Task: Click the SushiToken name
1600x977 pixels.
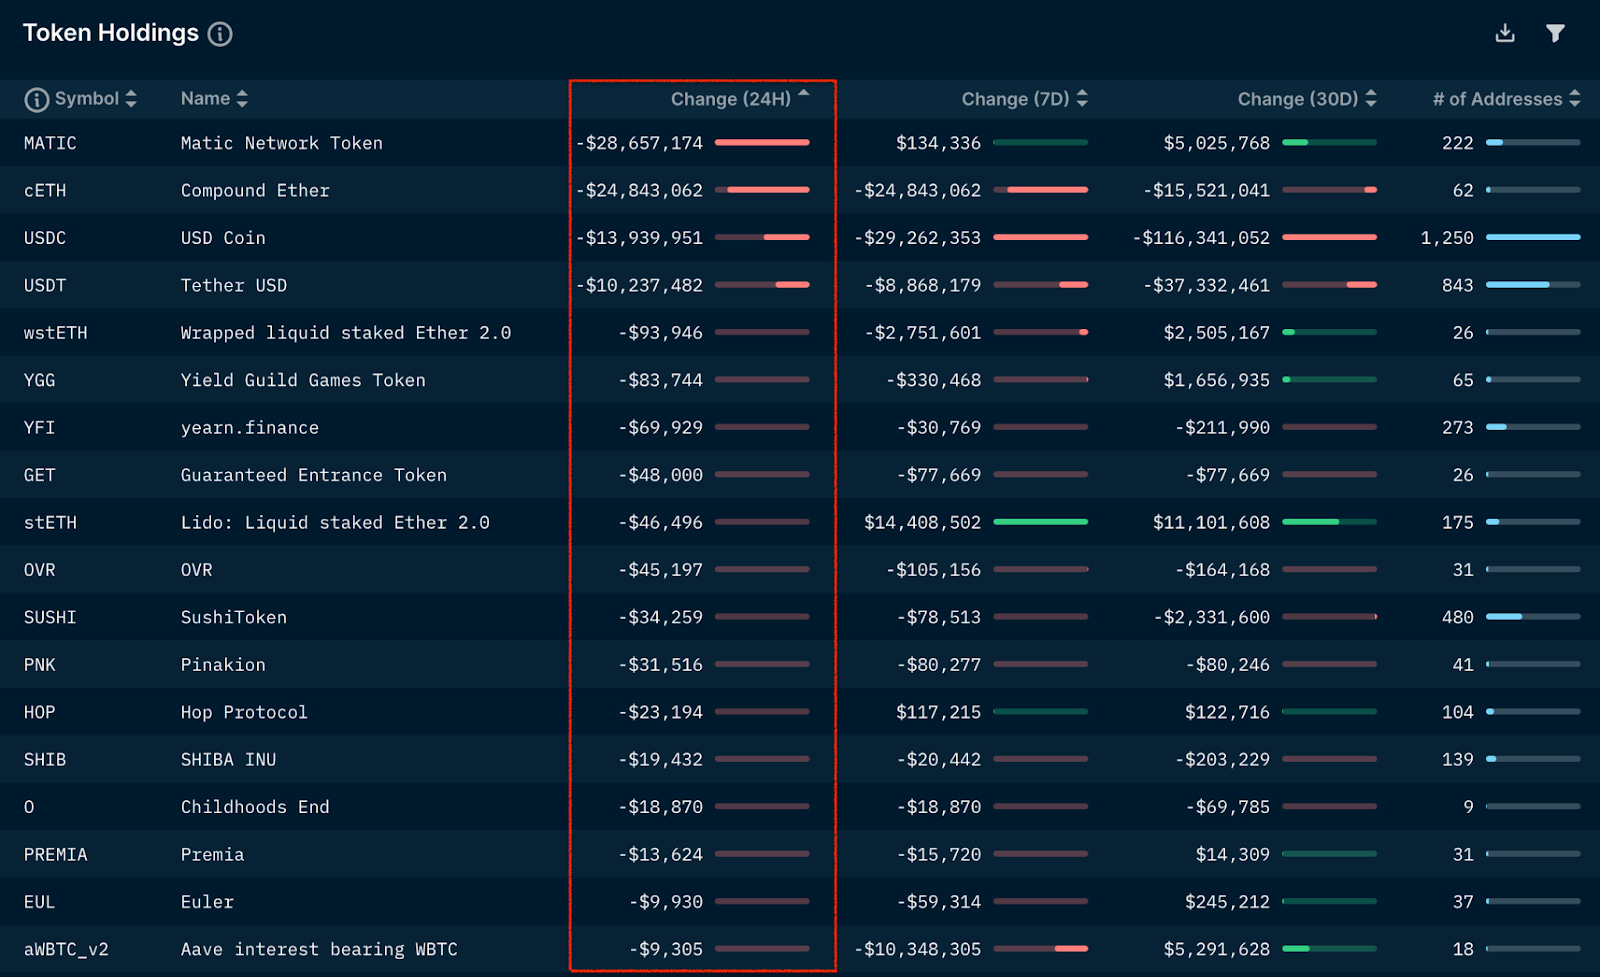Action: (234, 618)
